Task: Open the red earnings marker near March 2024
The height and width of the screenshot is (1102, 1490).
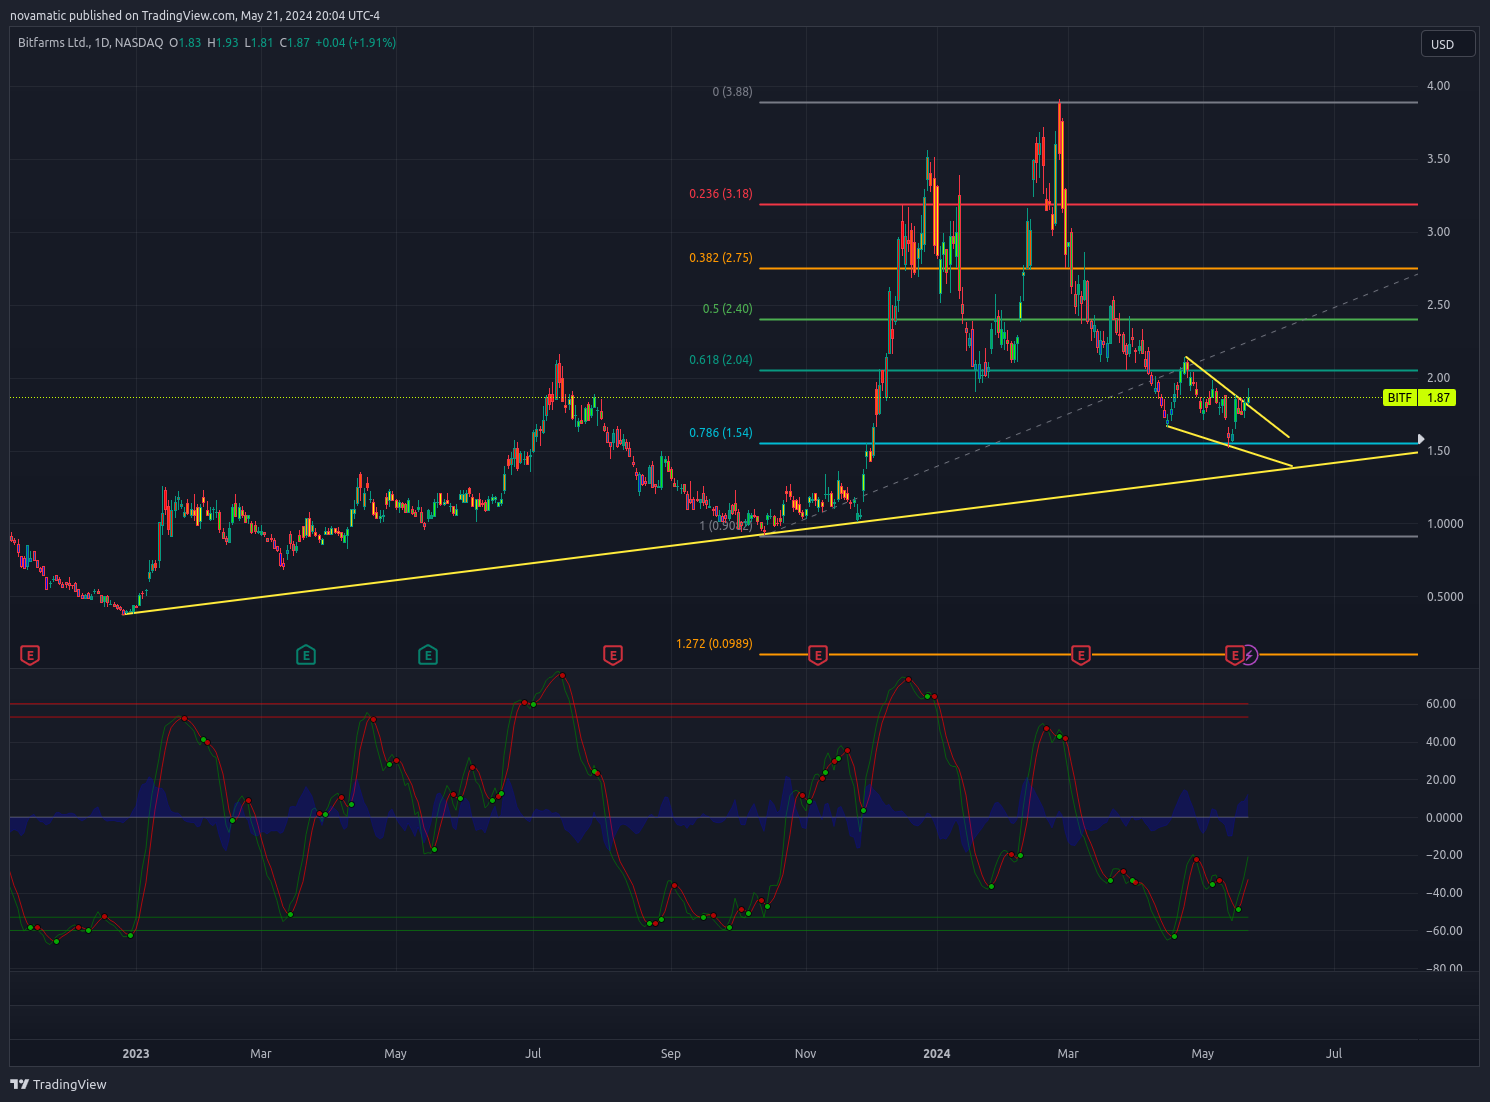Action: click(x=1080, y=656)
